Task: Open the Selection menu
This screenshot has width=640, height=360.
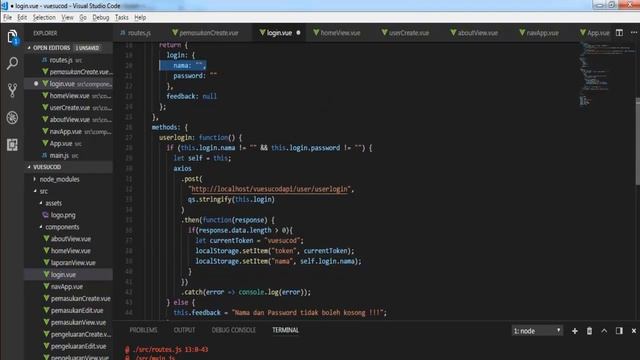Action: point(44,18)
